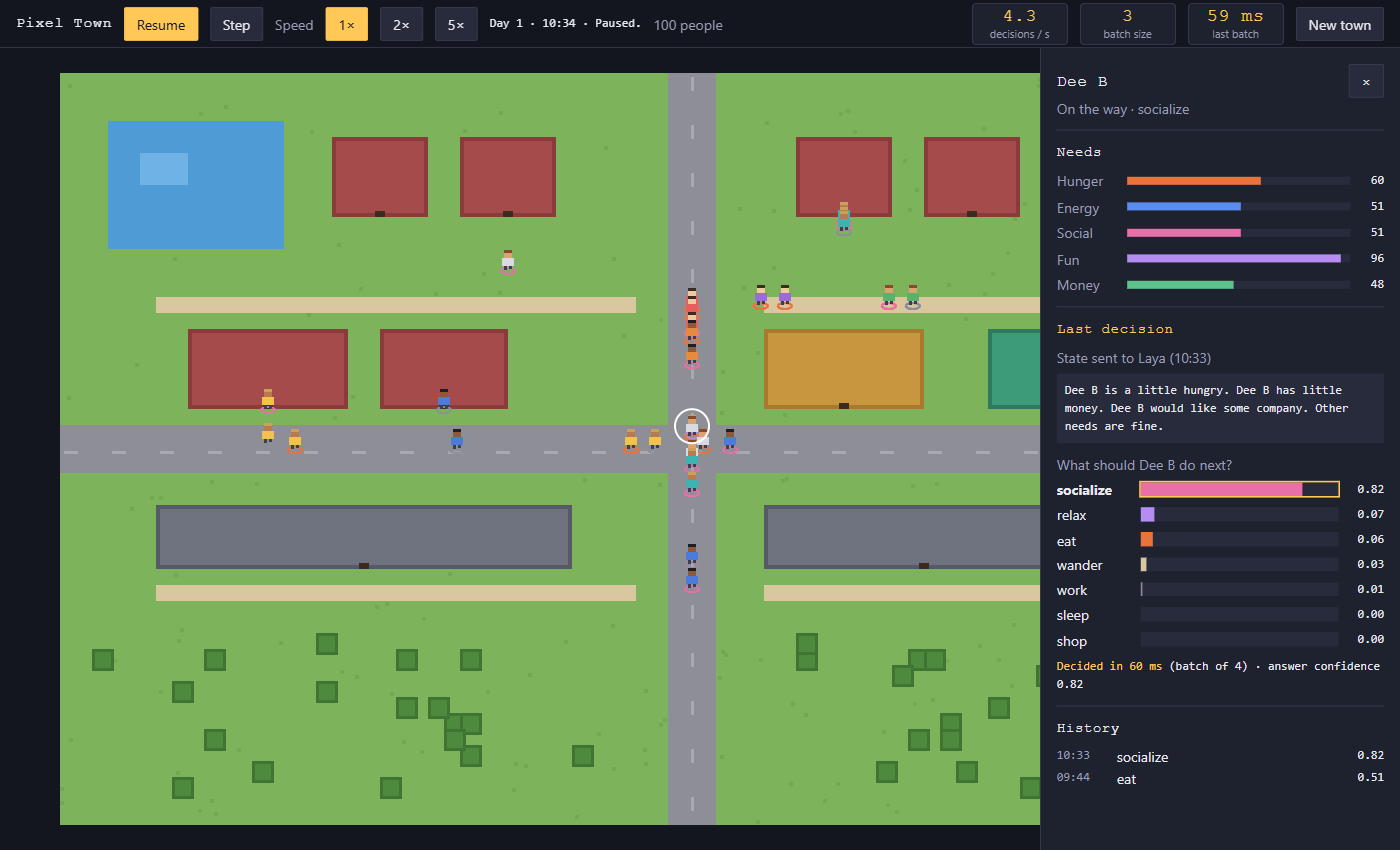Close the Dee B details panel
Viewport: 1400px width, 850px height.
(1366, 81)
